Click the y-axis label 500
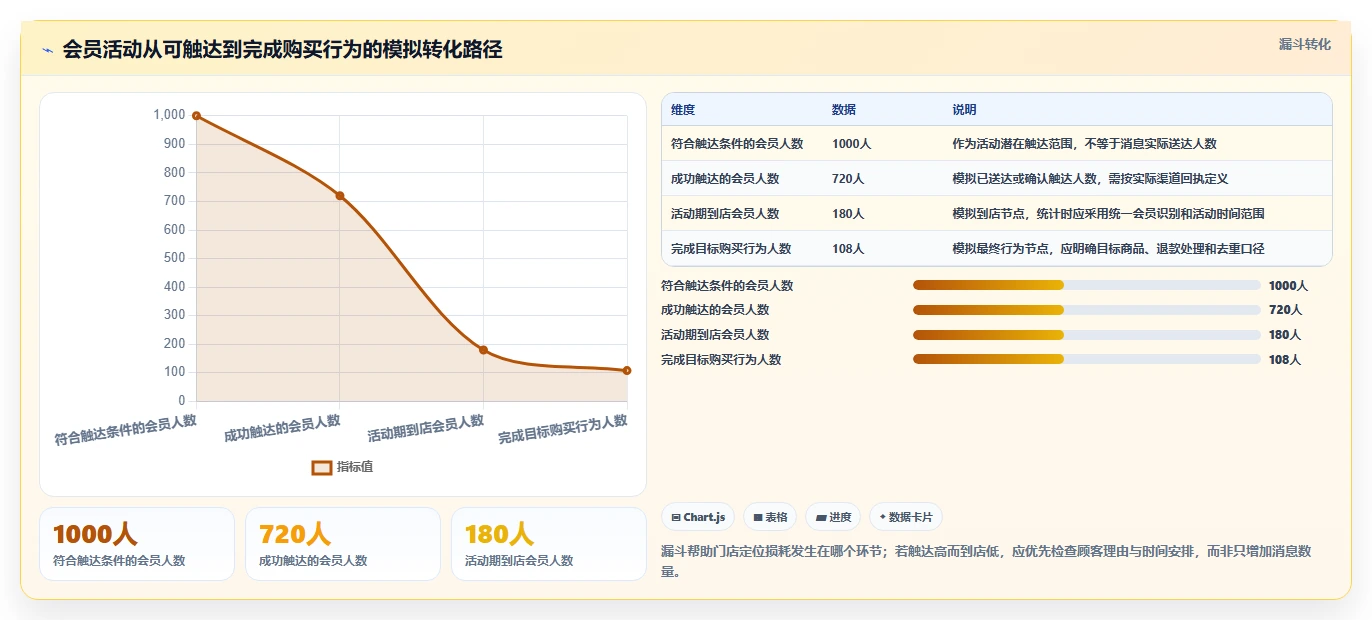 [x=175, y=258]
